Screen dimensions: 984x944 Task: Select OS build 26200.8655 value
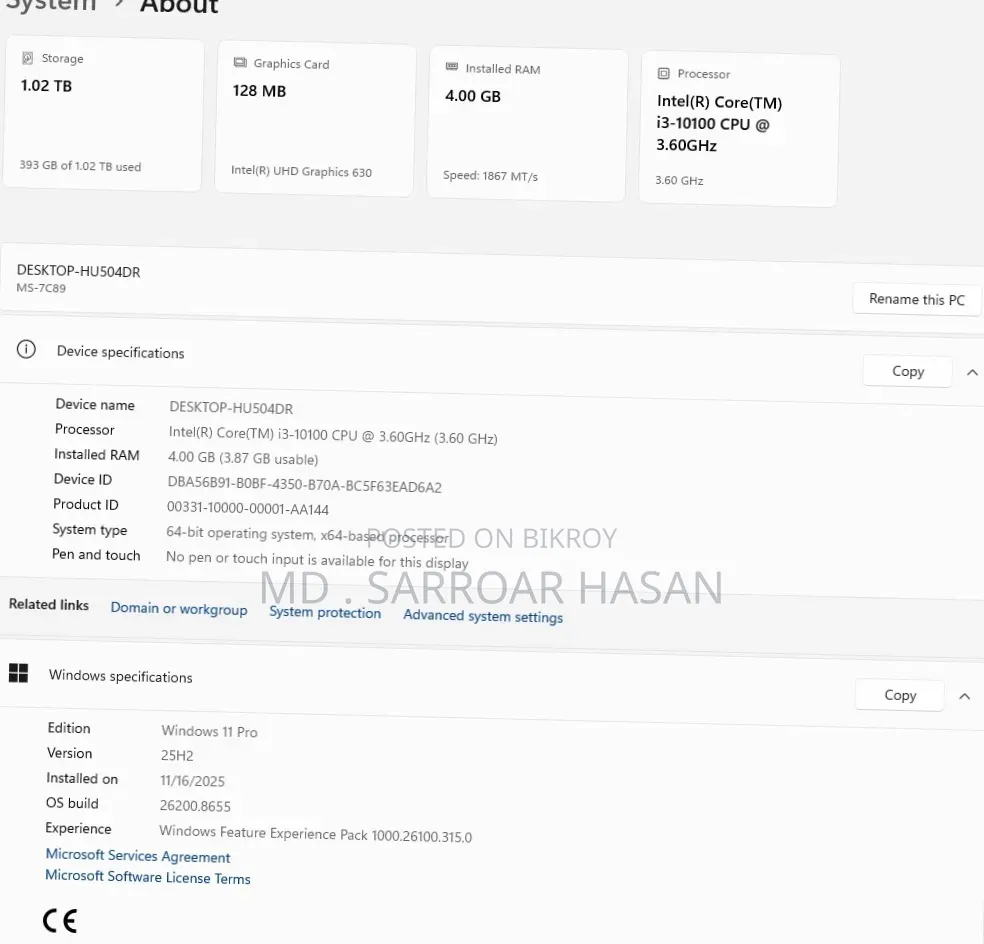click(x=195, y=805)
